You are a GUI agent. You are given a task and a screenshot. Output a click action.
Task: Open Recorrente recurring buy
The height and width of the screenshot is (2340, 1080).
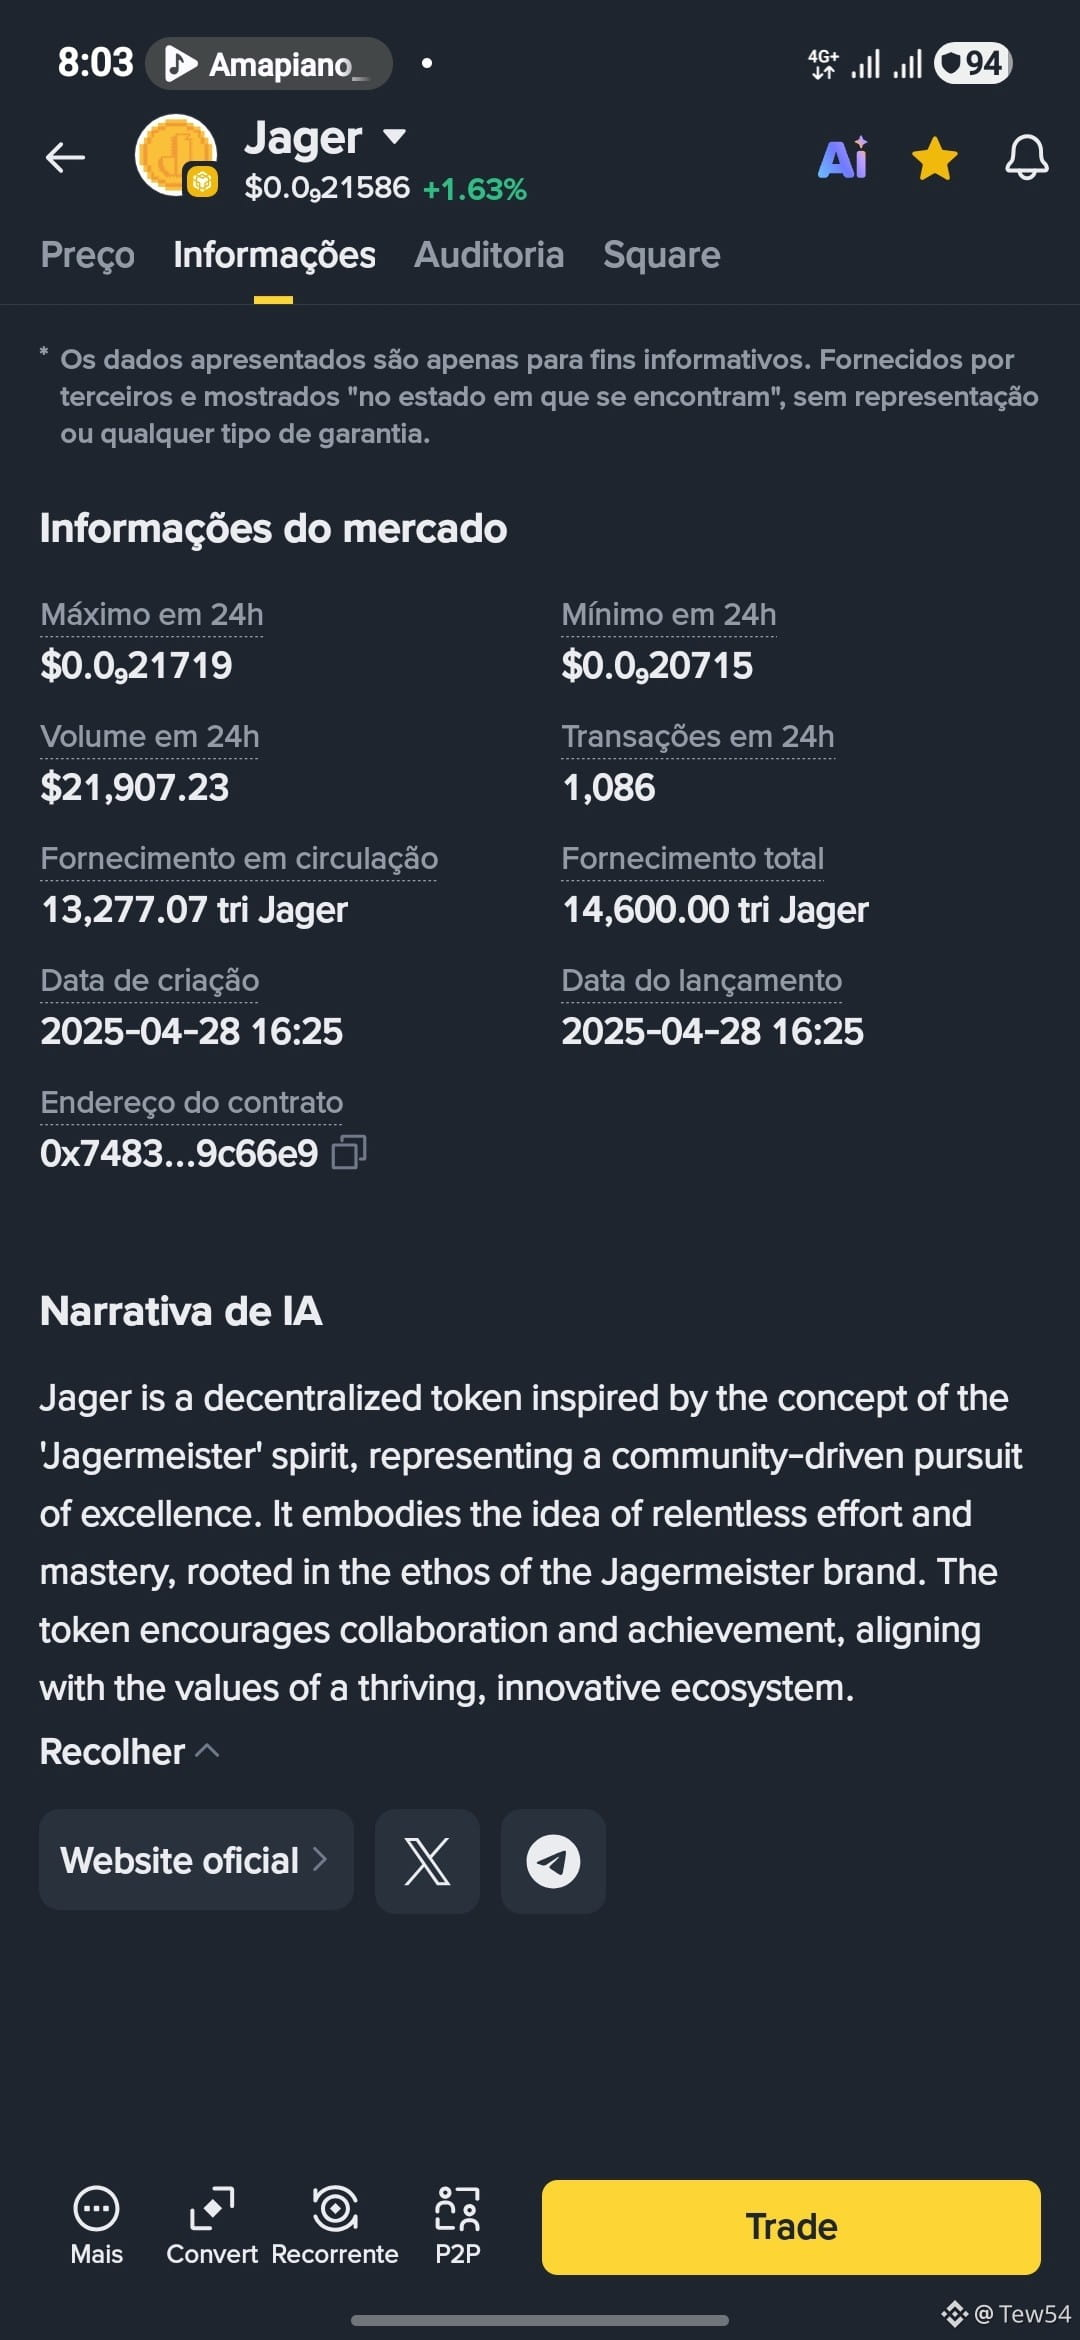pyautogui.click(x=335, y=2226)
